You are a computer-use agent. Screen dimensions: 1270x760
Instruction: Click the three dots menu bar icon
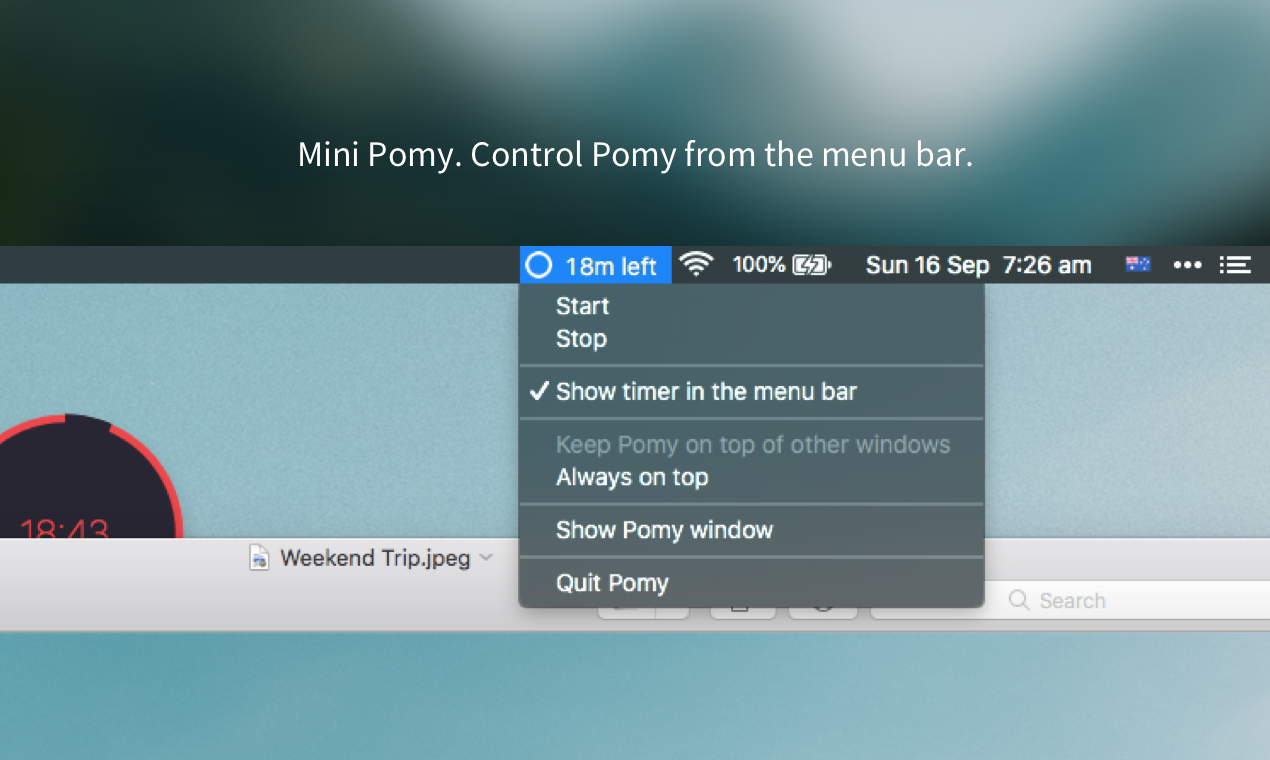point(1187,265)
